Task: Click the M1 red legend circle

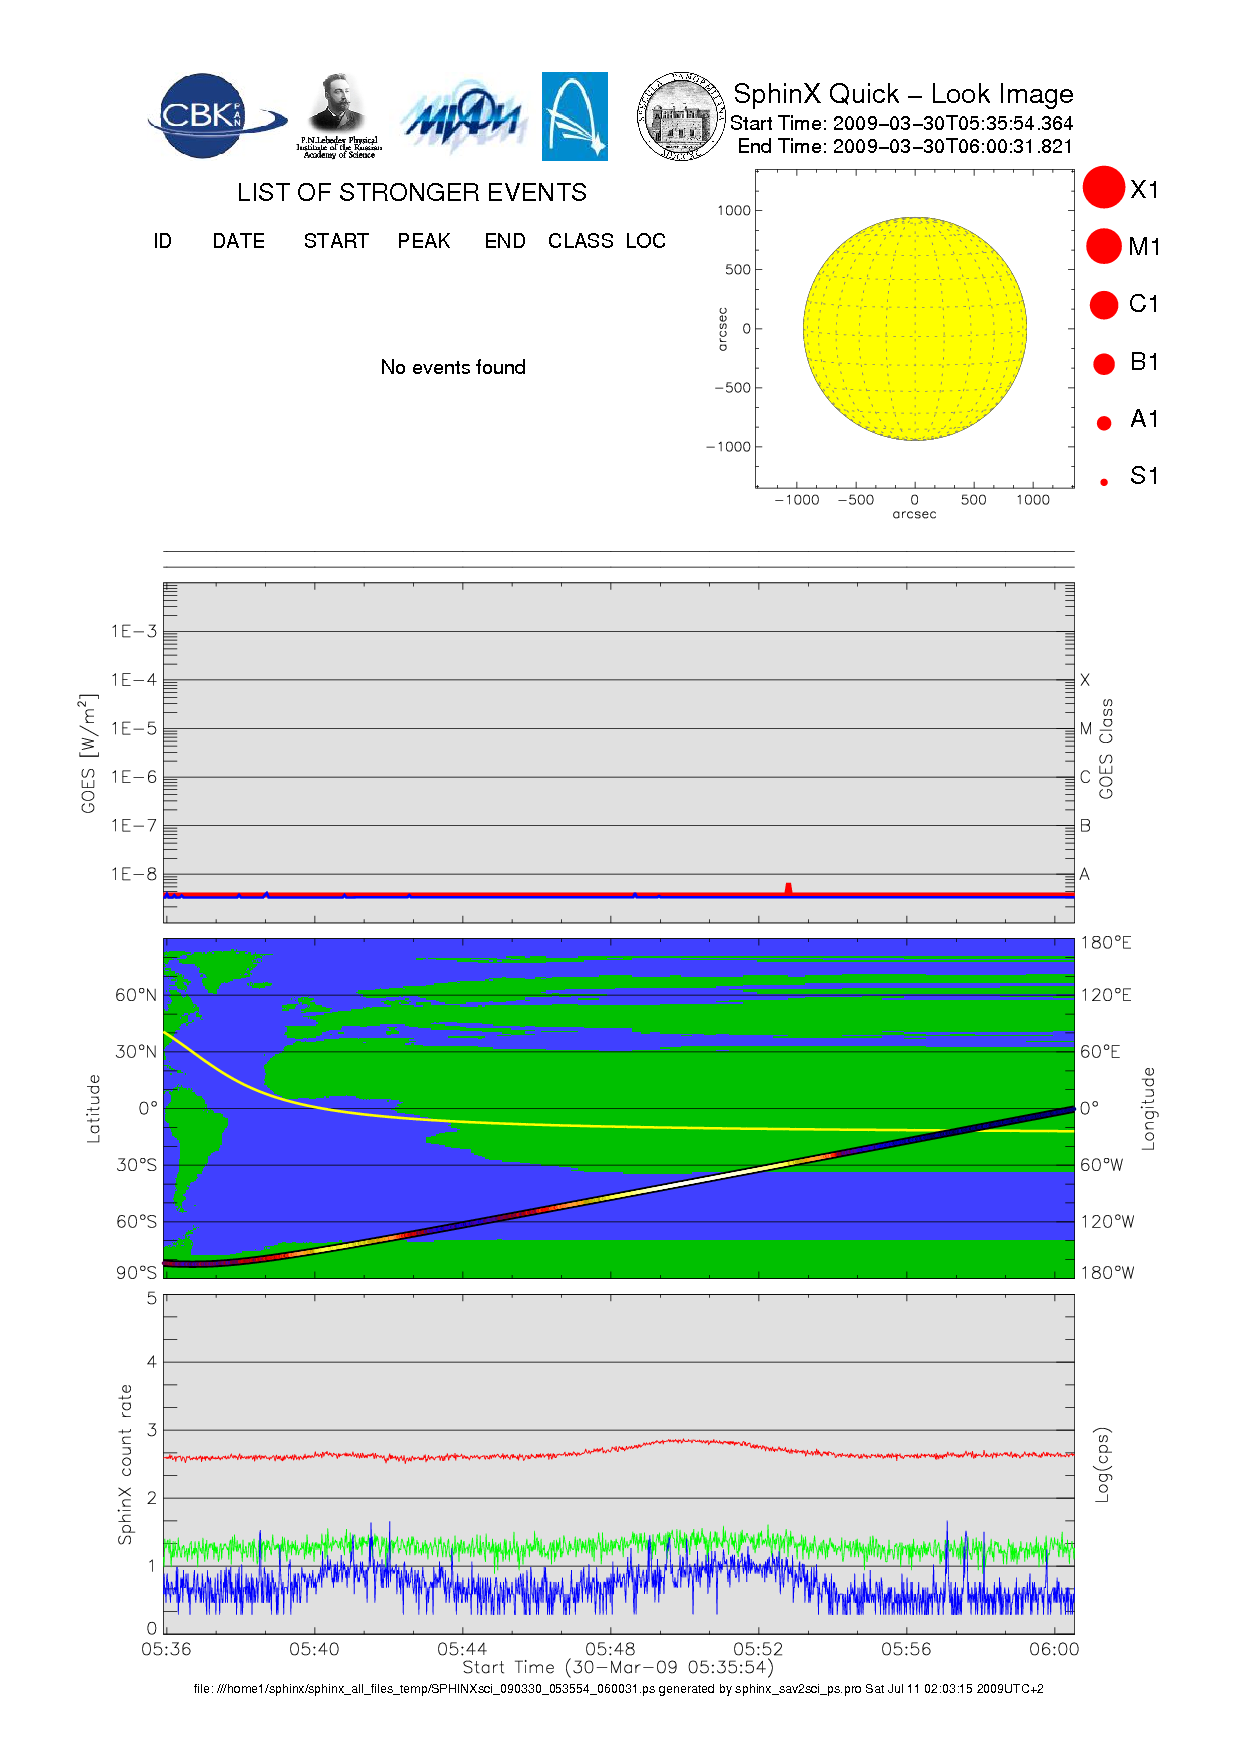Action: click(1104, 246)
